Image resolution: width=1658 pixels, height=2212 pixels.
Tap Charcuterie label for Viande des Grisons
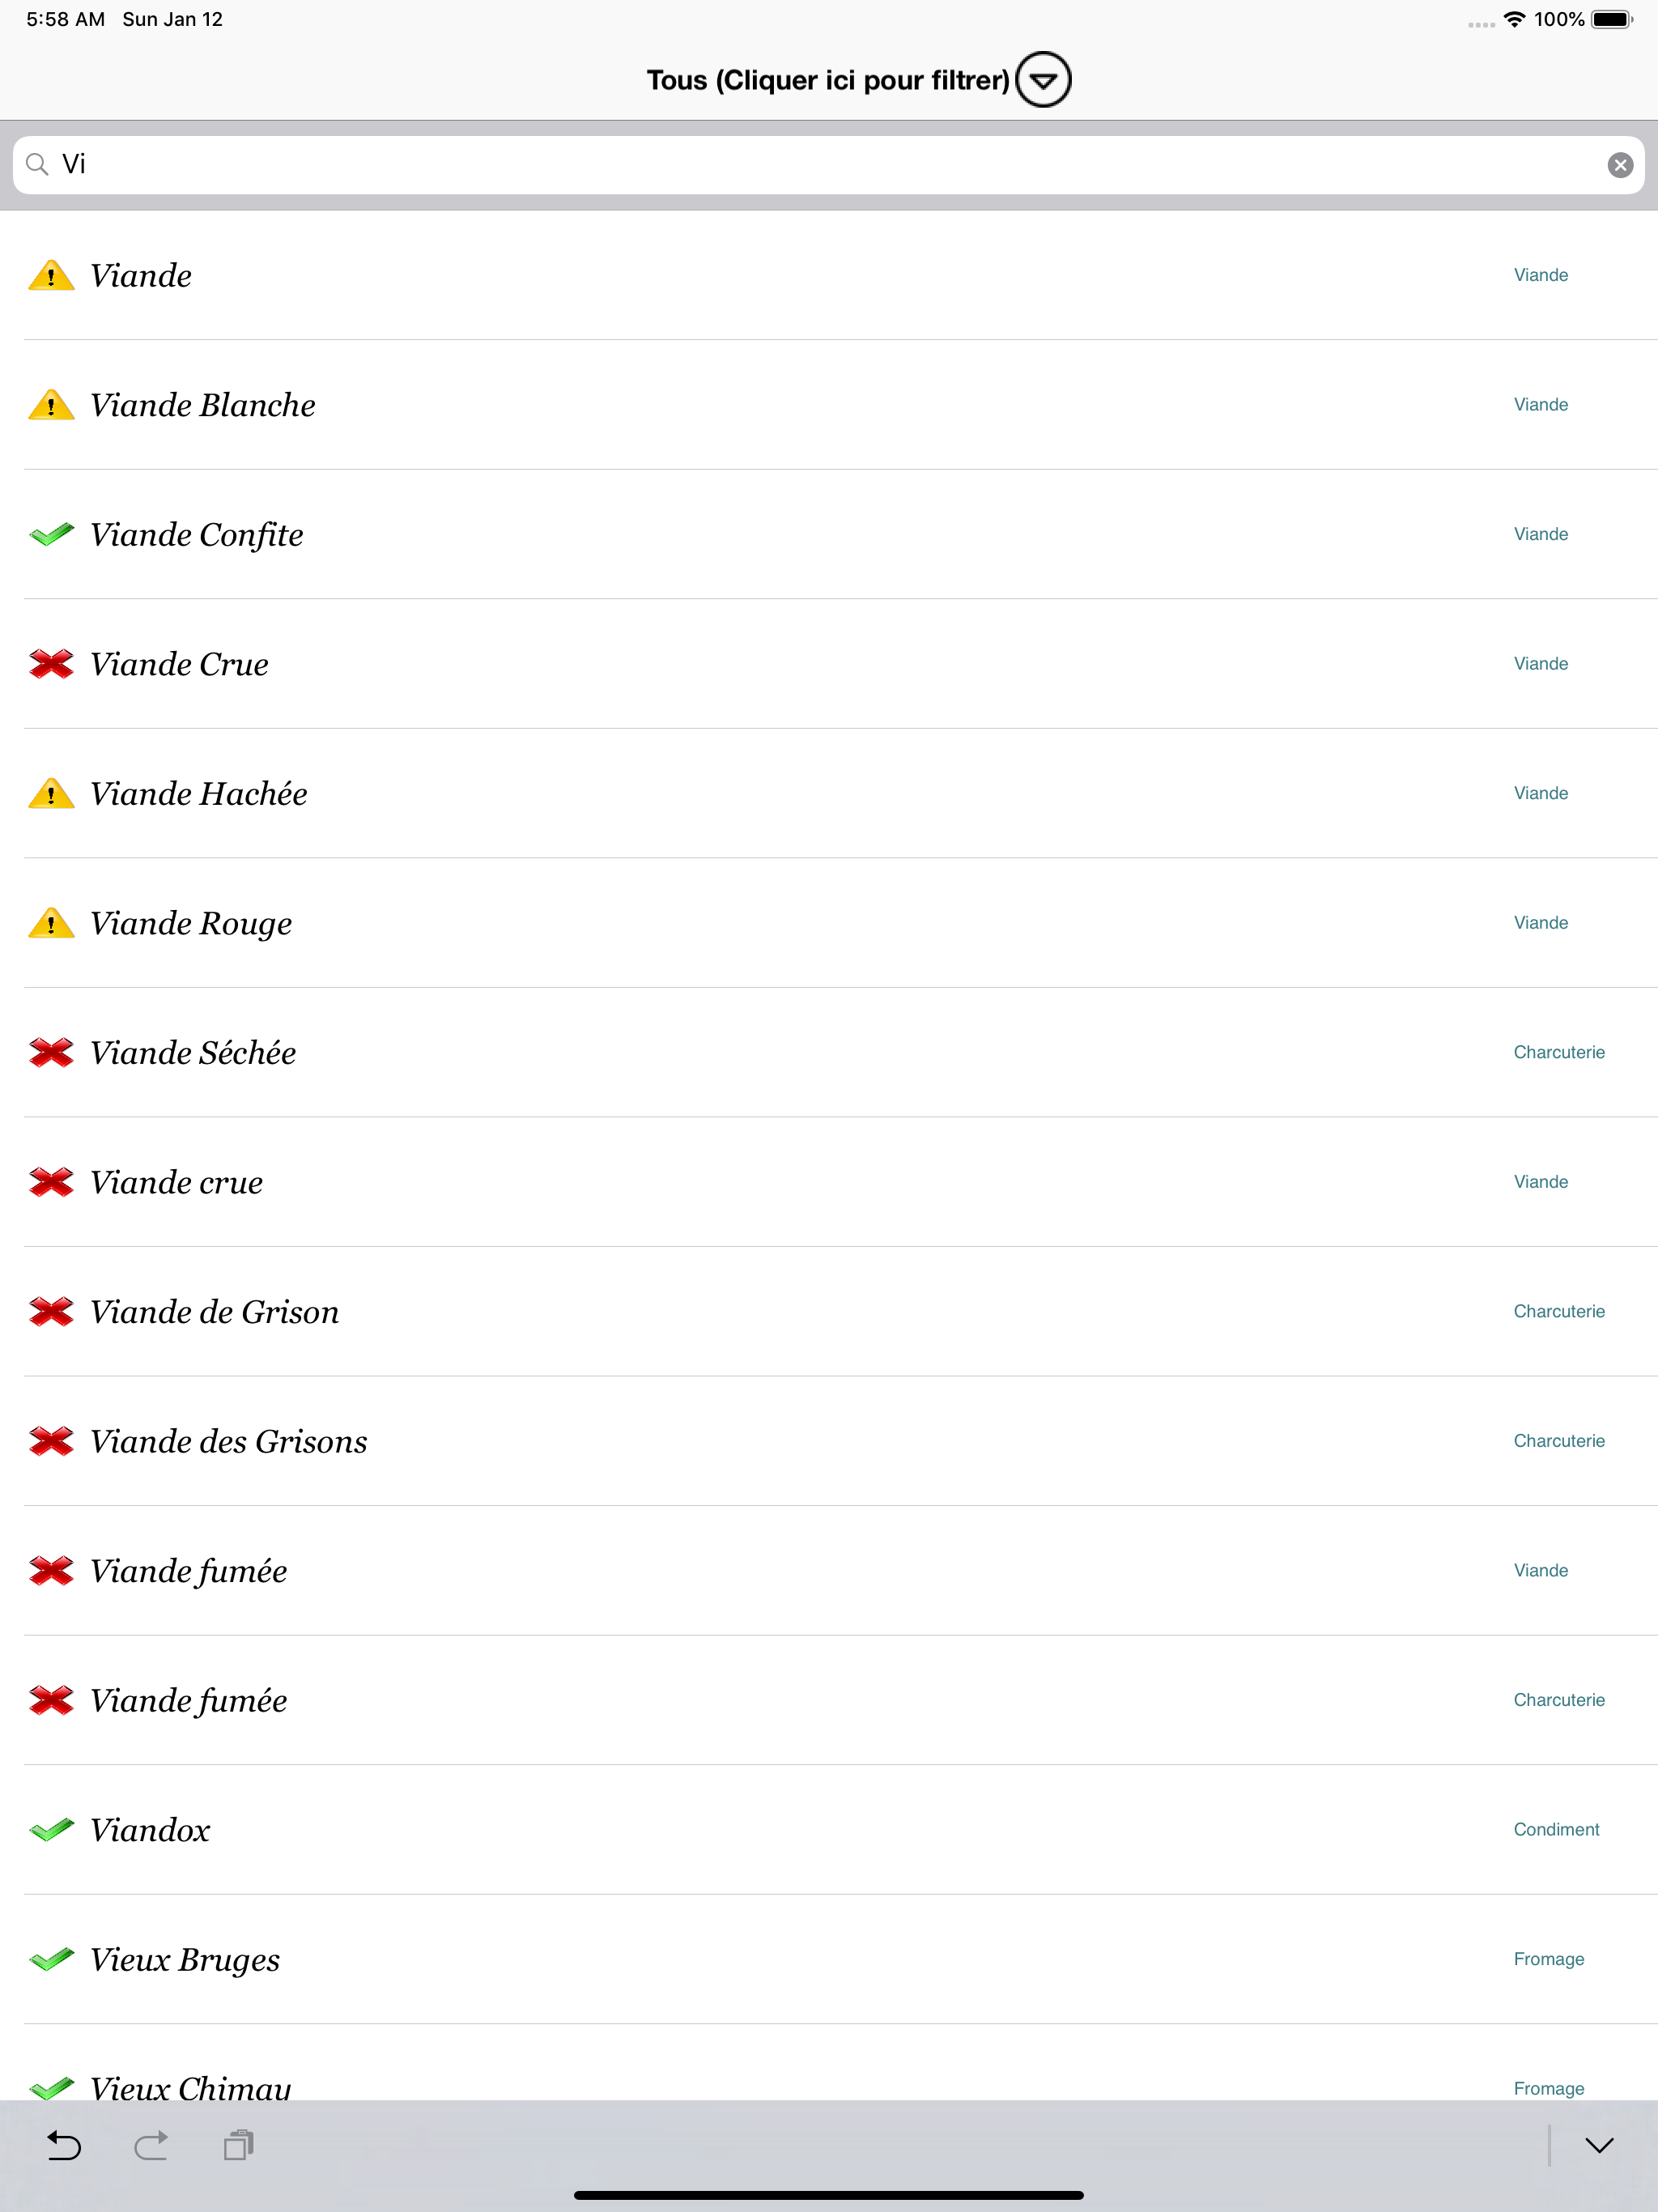(1559, 1441)
